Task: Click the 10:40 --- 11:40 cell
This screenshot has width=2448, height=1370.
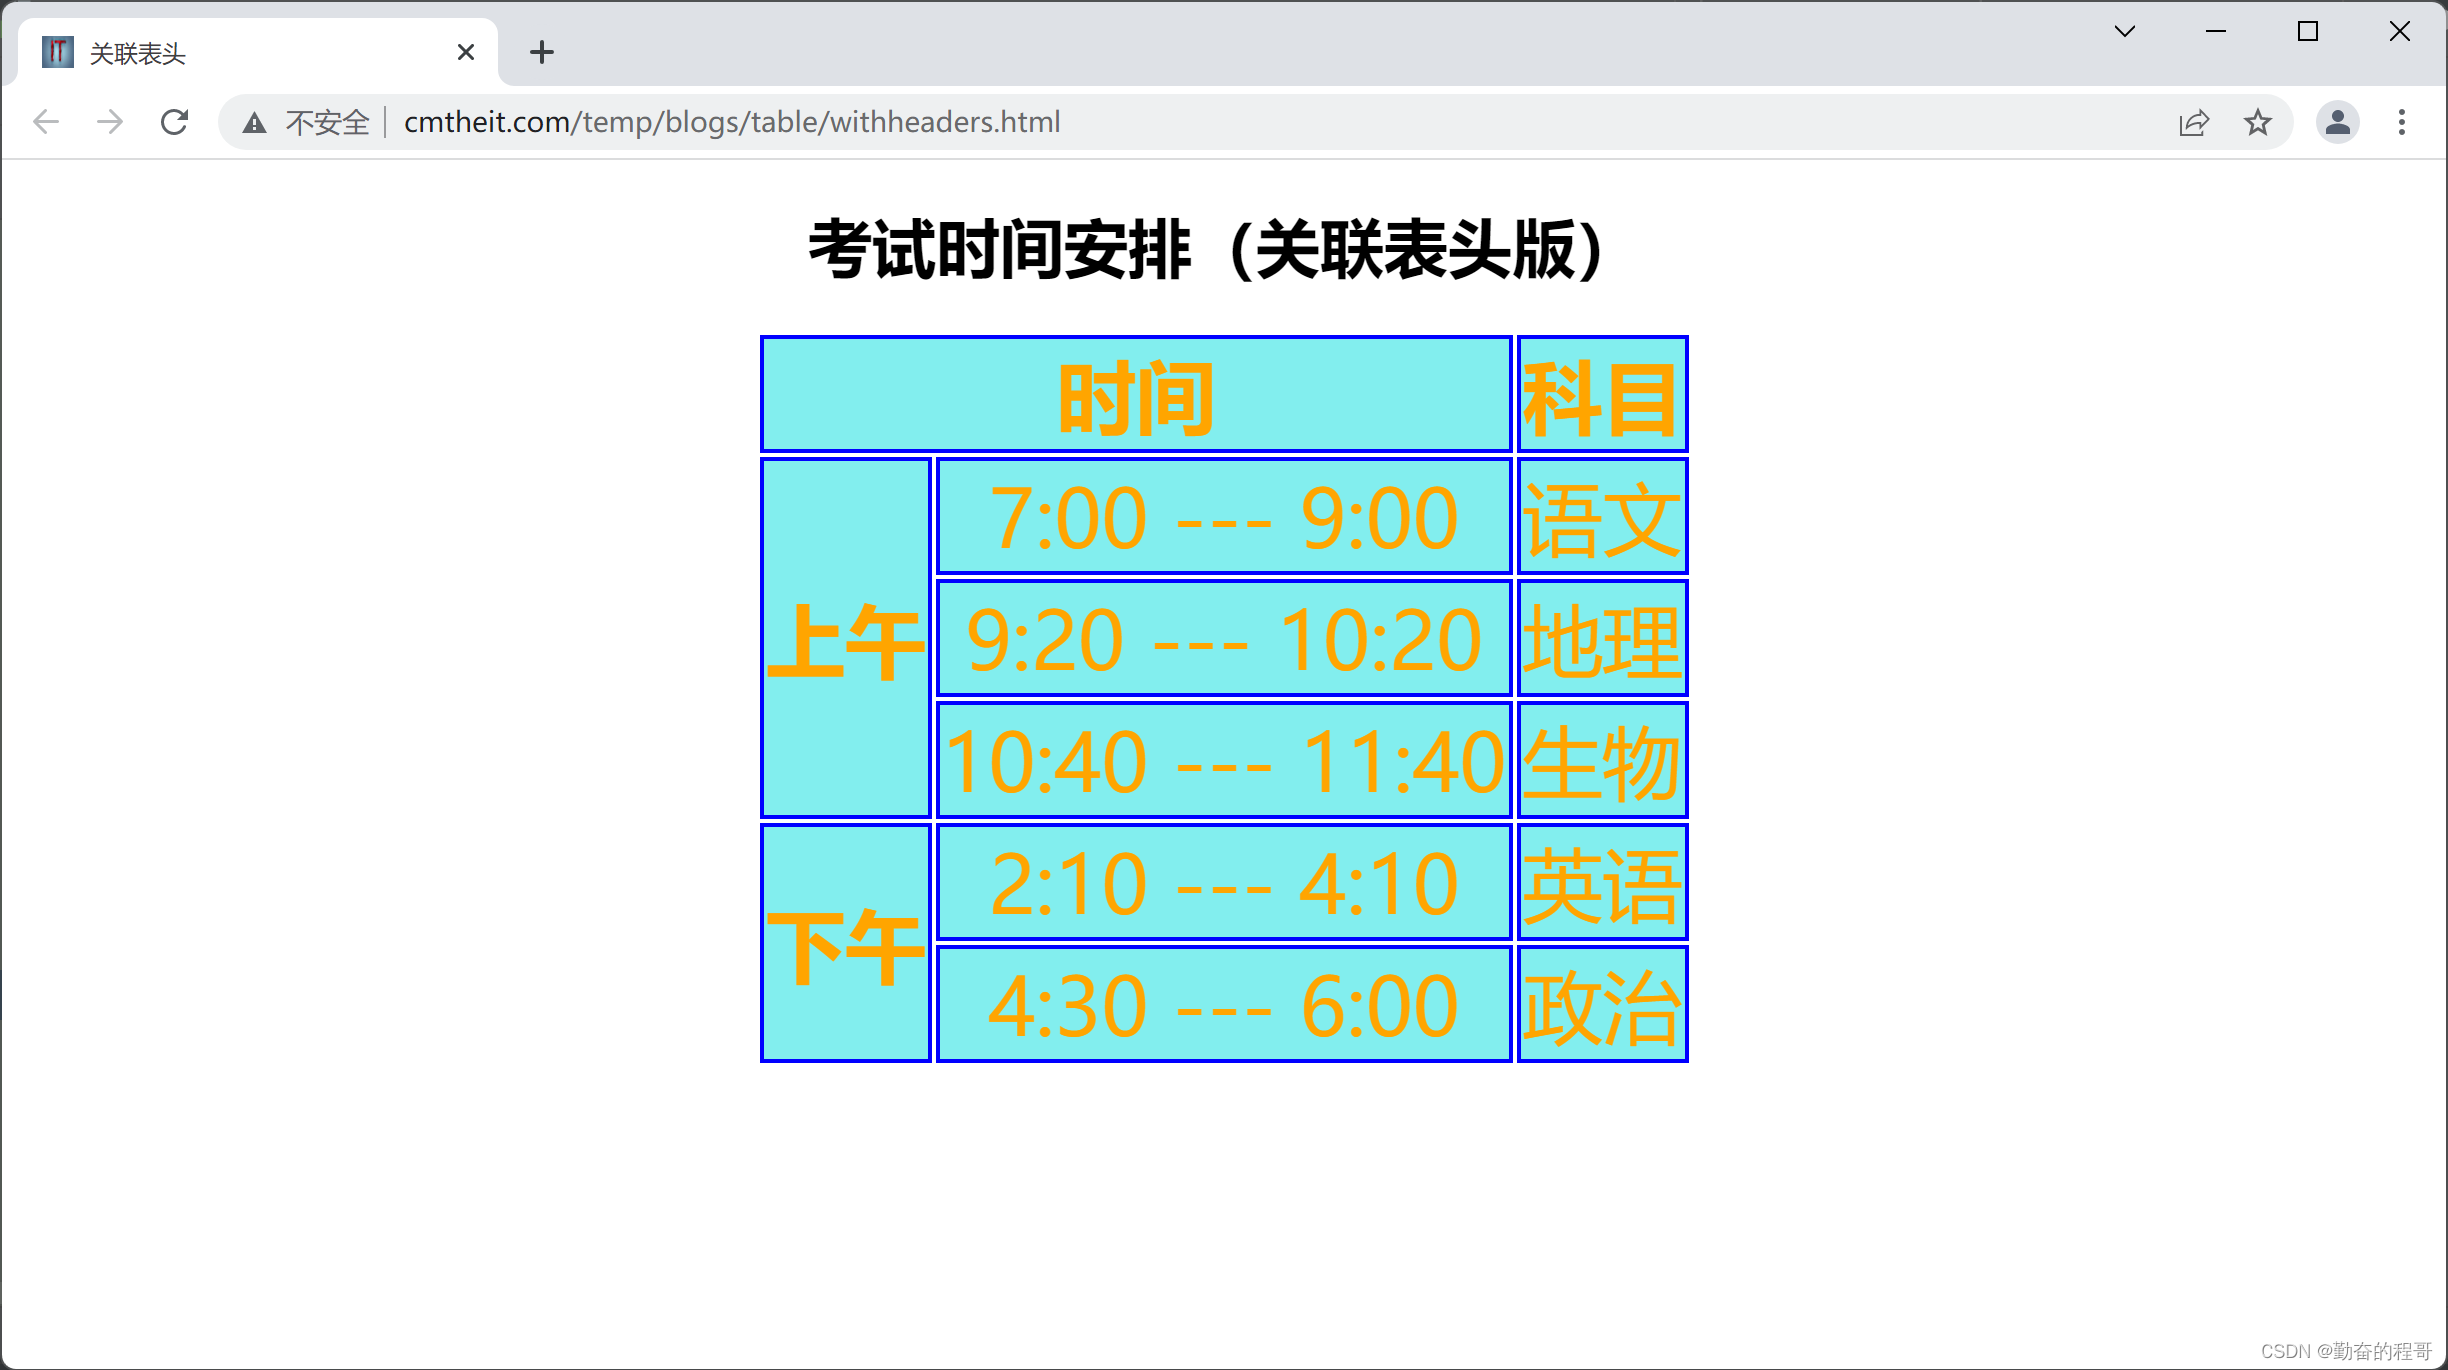Action: [1224, 760]
